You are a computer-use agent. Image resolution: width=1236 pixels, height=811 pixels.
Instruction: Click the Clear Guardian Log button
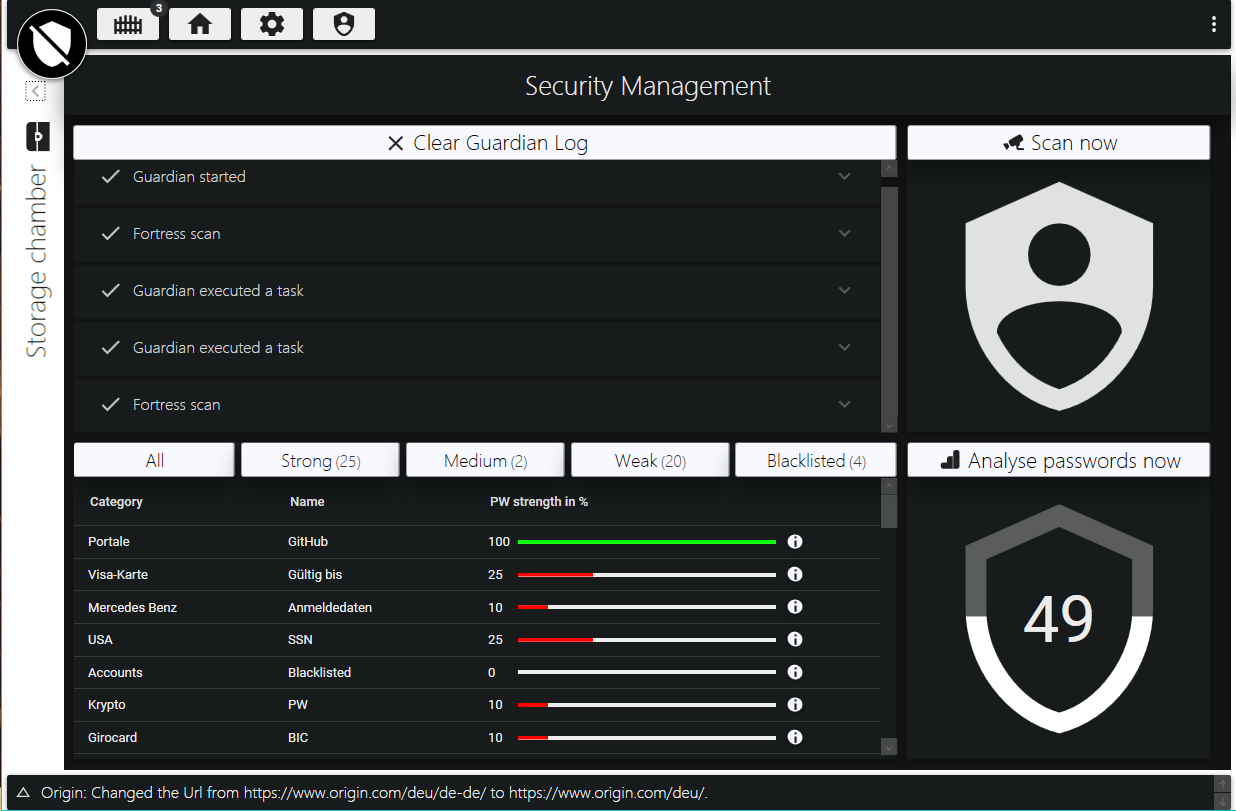485,142
